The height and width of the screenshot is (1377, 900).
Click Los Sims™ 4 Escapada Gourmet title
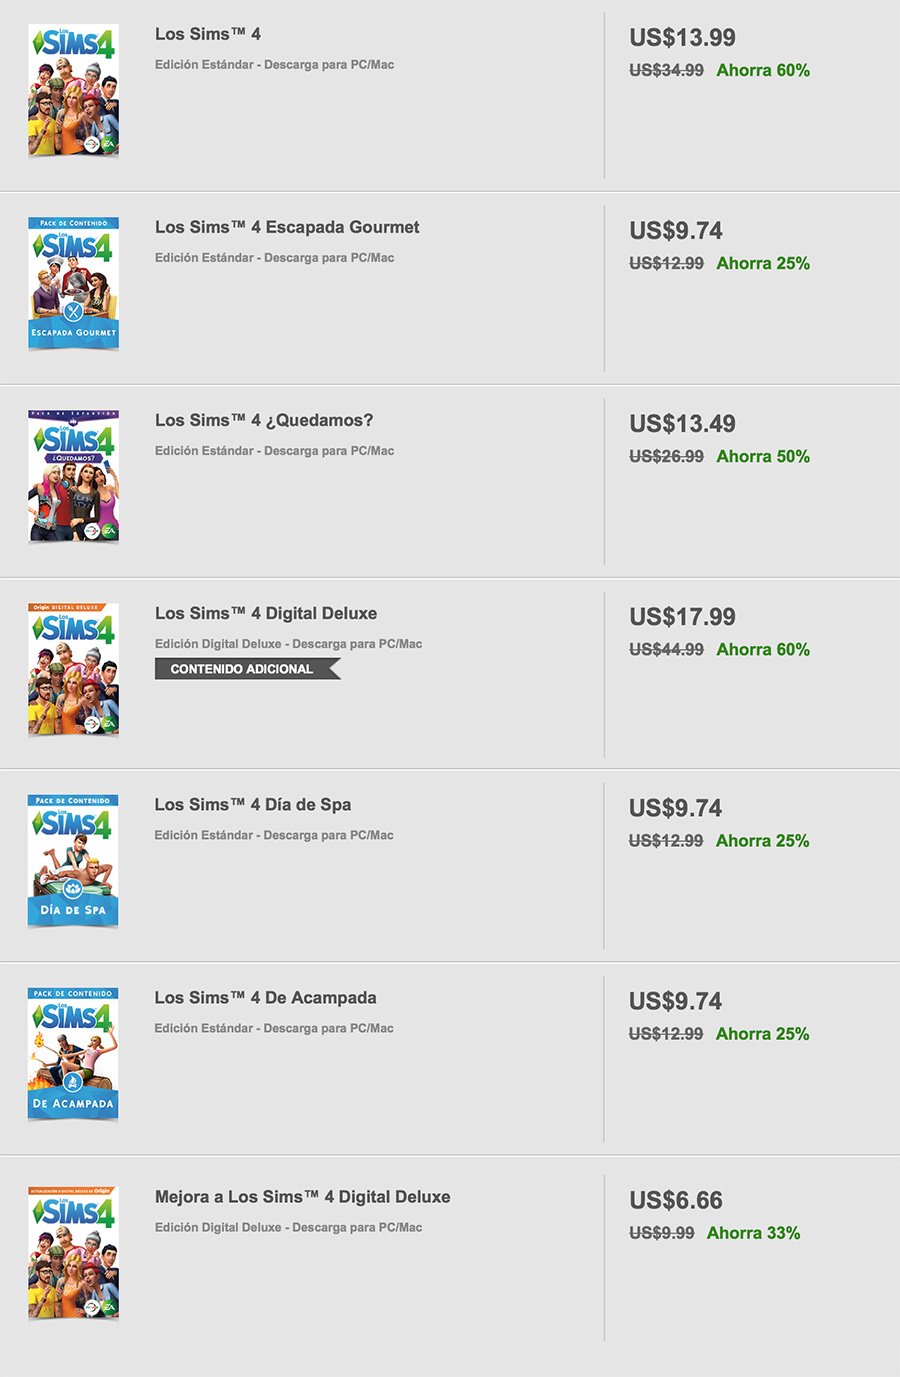(287, 227)
